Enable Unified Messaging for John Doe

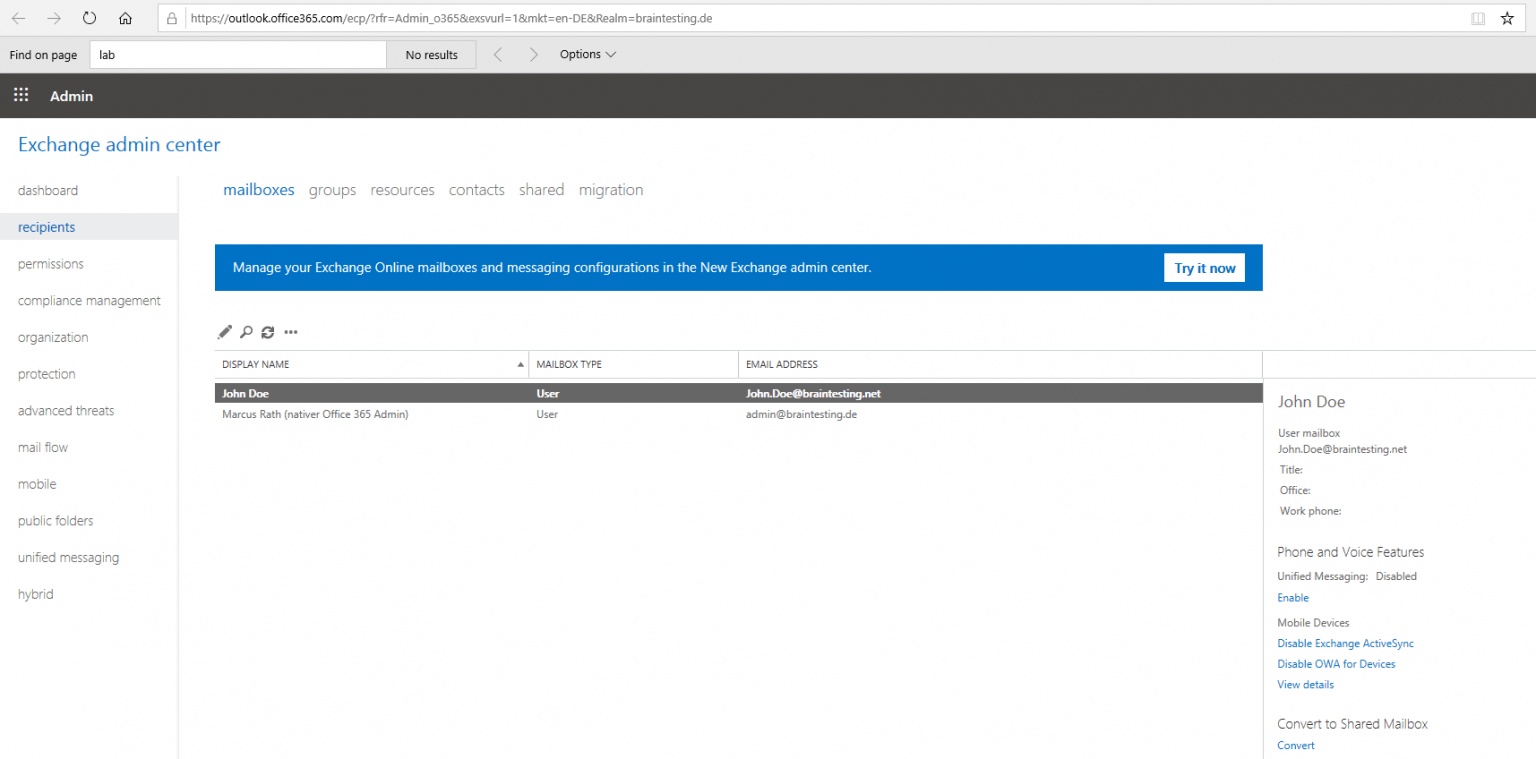(x=1292, y=597)
